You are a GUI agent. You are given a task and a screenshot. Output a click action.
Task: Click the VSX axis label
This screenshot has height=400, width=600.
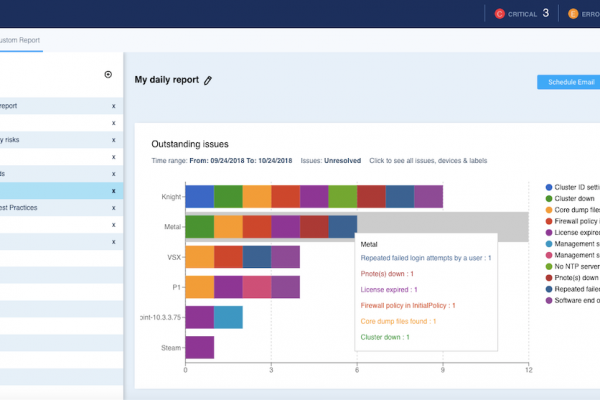pos(174,257)
